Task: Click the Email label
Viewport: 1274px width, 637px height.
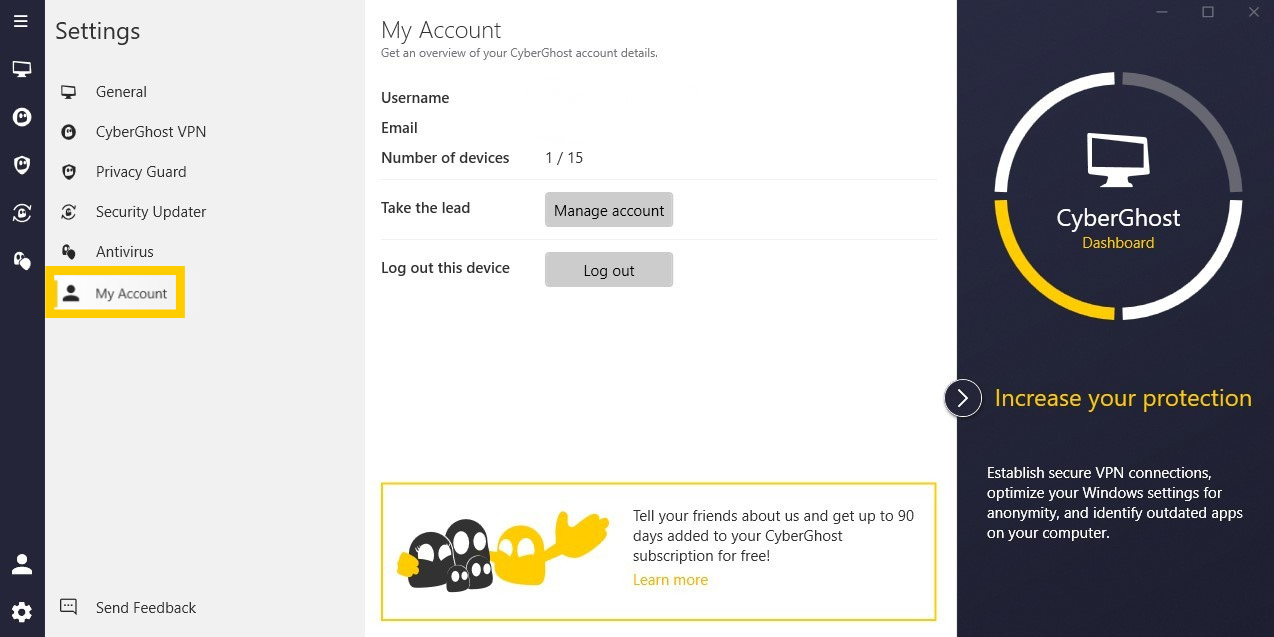Action: point(399,128)
